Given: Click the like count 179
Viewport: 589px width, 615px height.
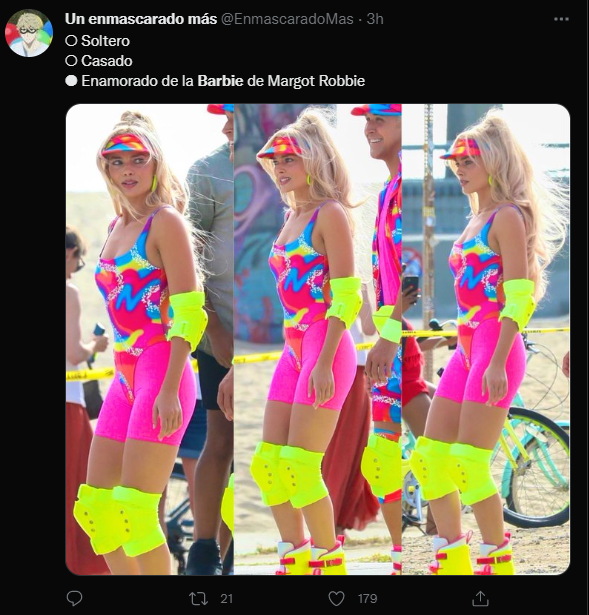Looking at the screenshot, I should tap(367, 599).
